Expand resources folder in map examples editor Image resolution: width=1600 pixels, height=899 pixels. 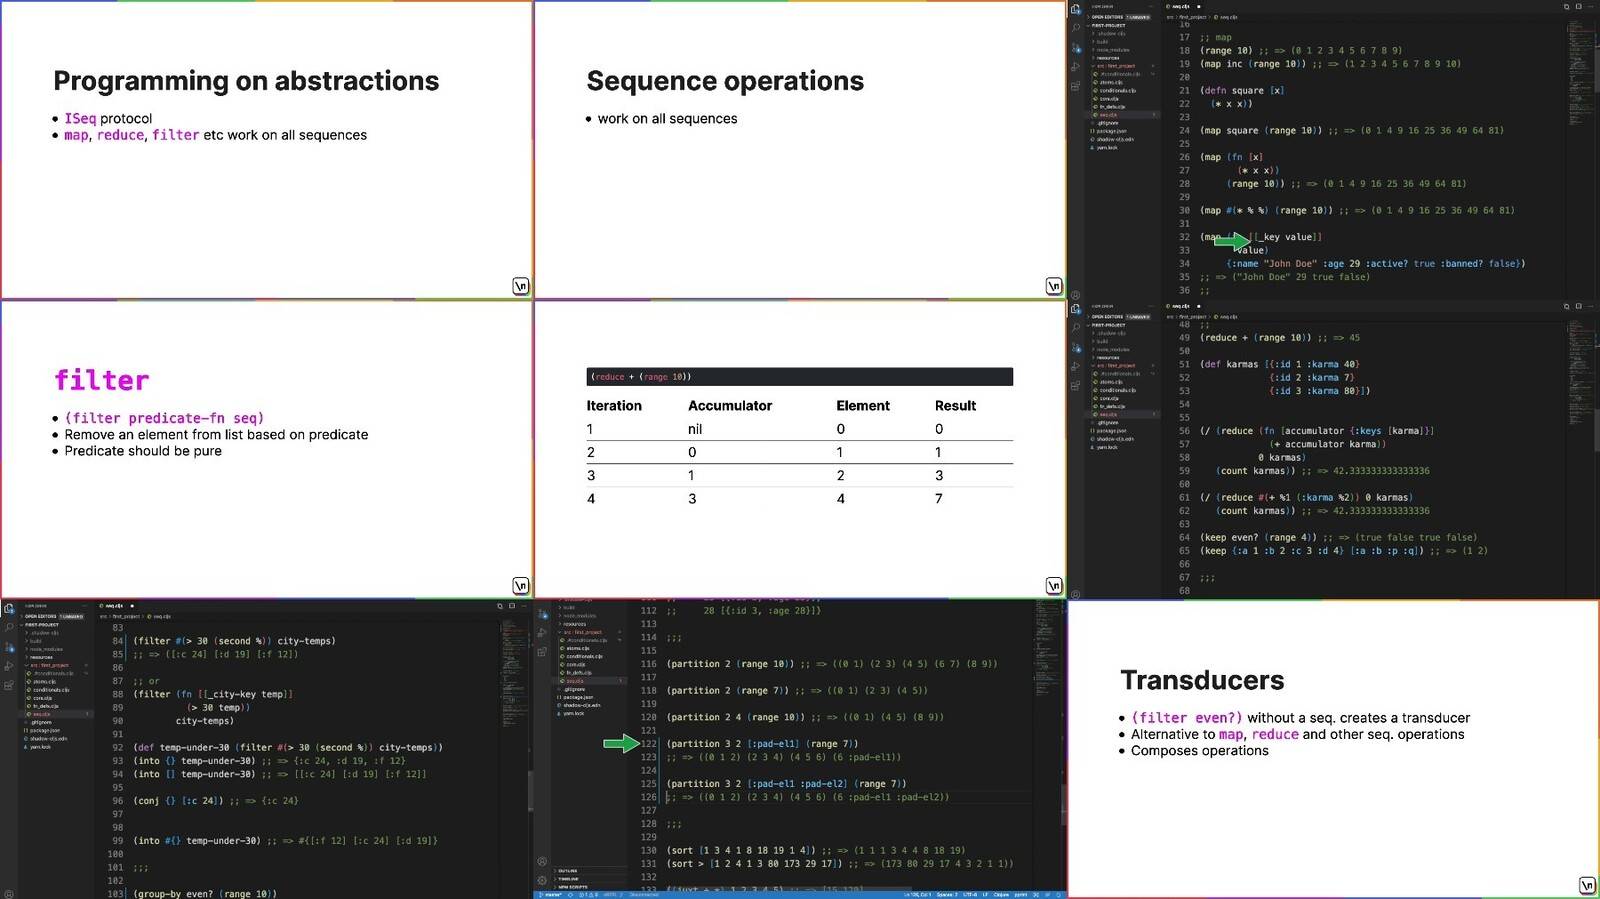[1106, 58]
